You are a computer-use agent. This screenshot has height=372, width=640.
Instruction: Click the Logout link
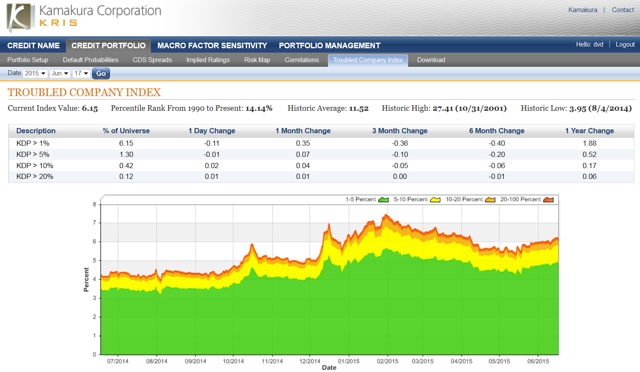tap(625, 45)
